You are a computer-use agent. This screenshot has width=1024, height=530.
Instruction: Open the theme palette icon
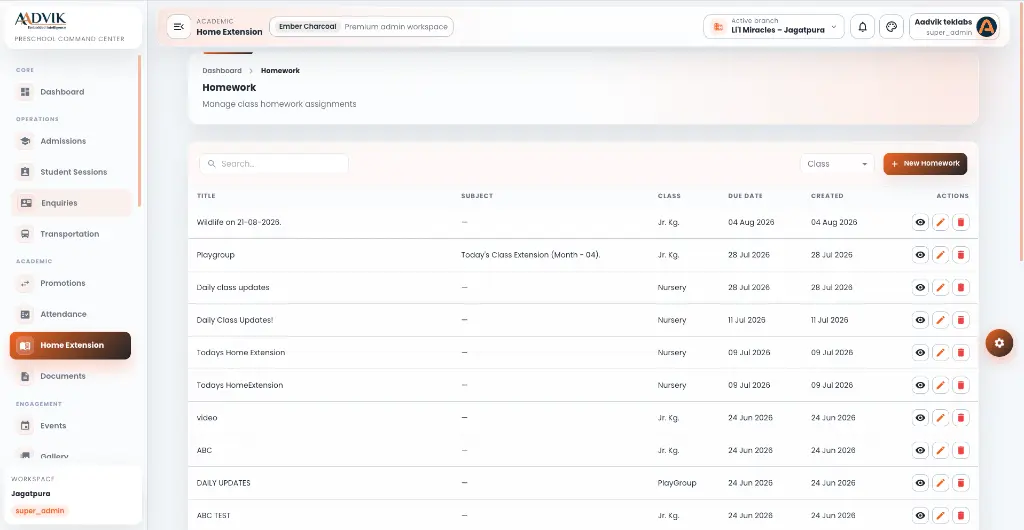coord(891,27)
